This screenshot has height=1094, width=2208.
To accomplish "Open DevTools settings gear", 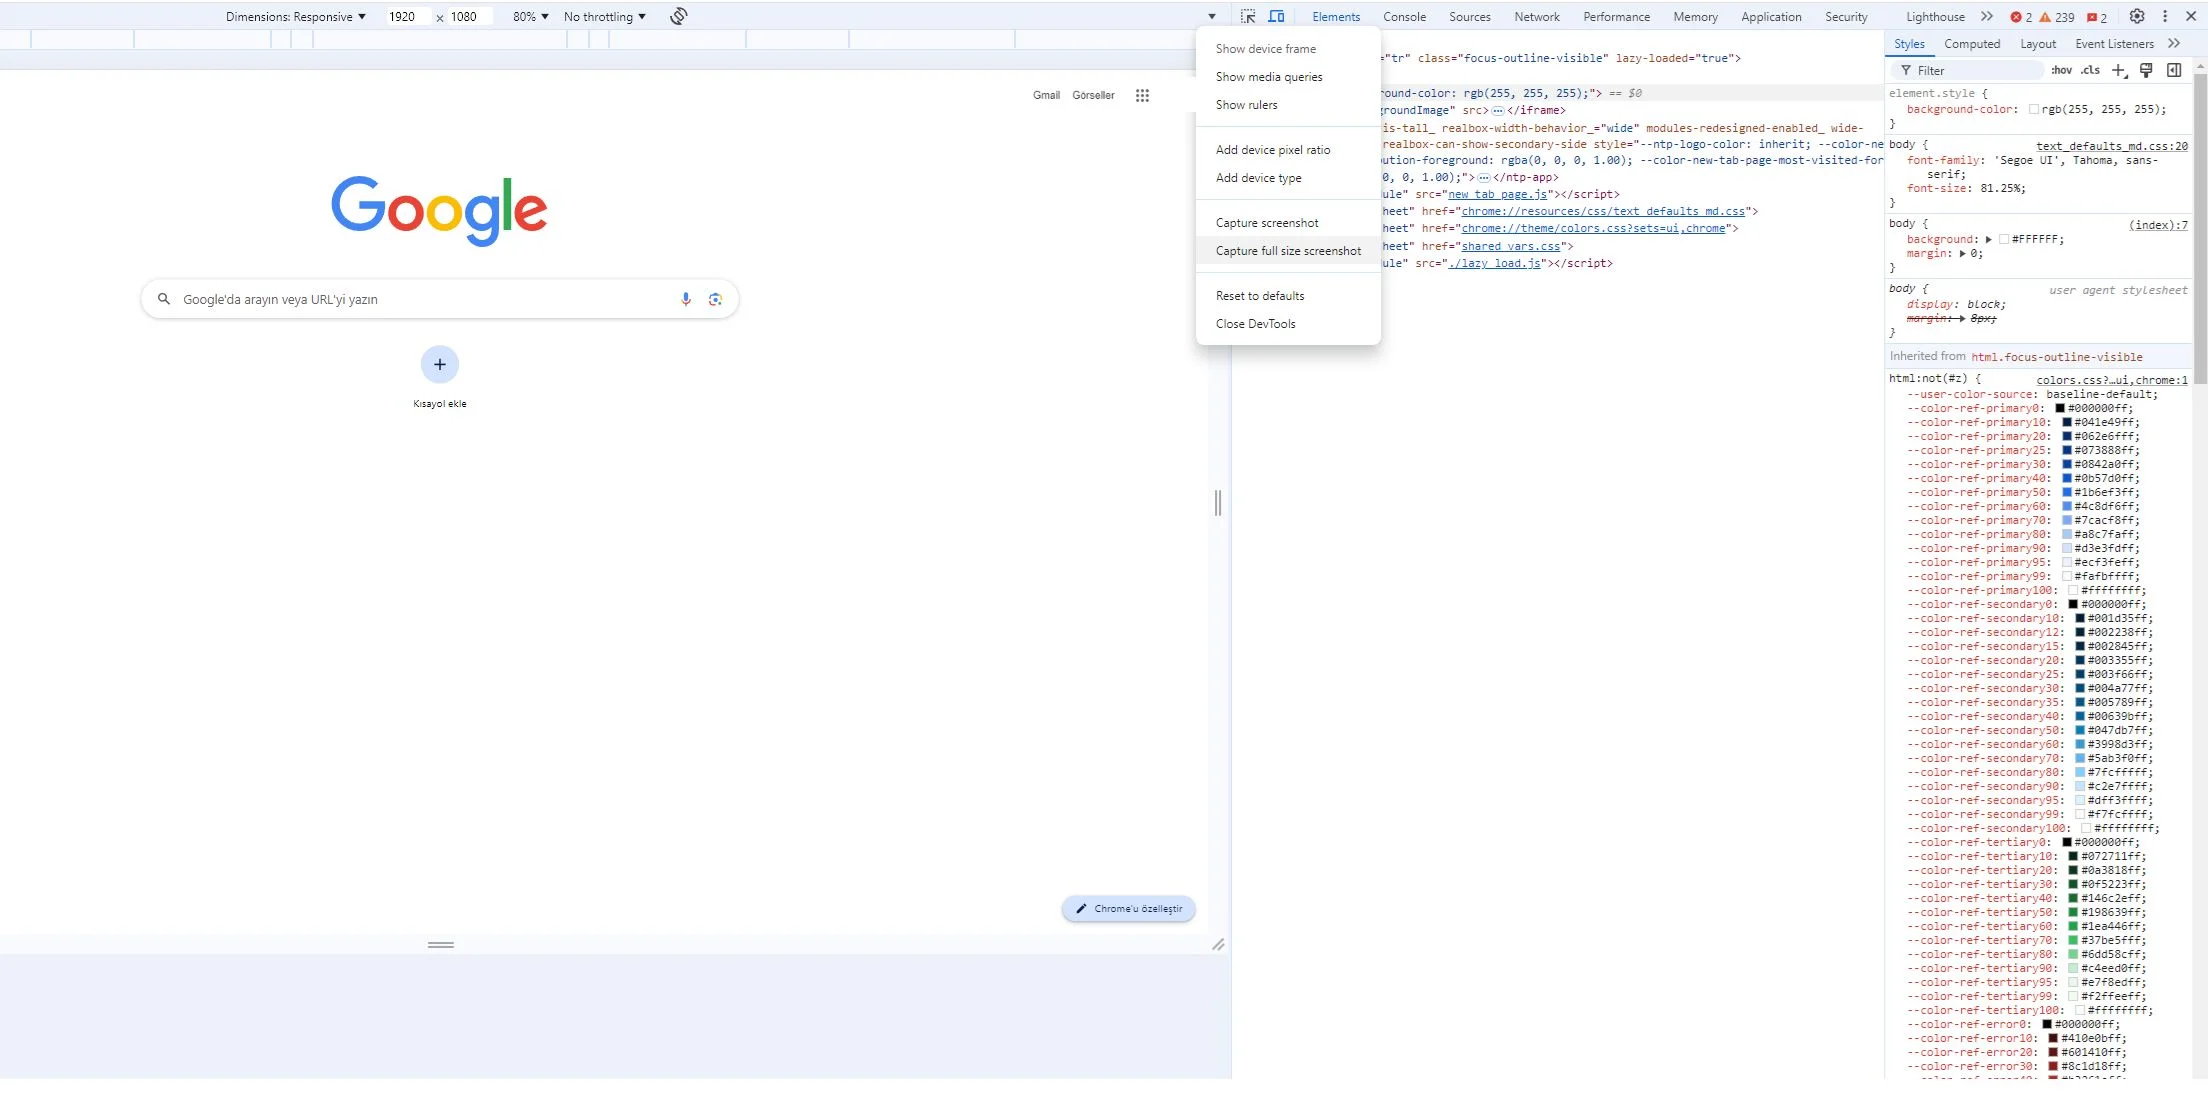I will pyautogui.click(x=2137, y=16).
